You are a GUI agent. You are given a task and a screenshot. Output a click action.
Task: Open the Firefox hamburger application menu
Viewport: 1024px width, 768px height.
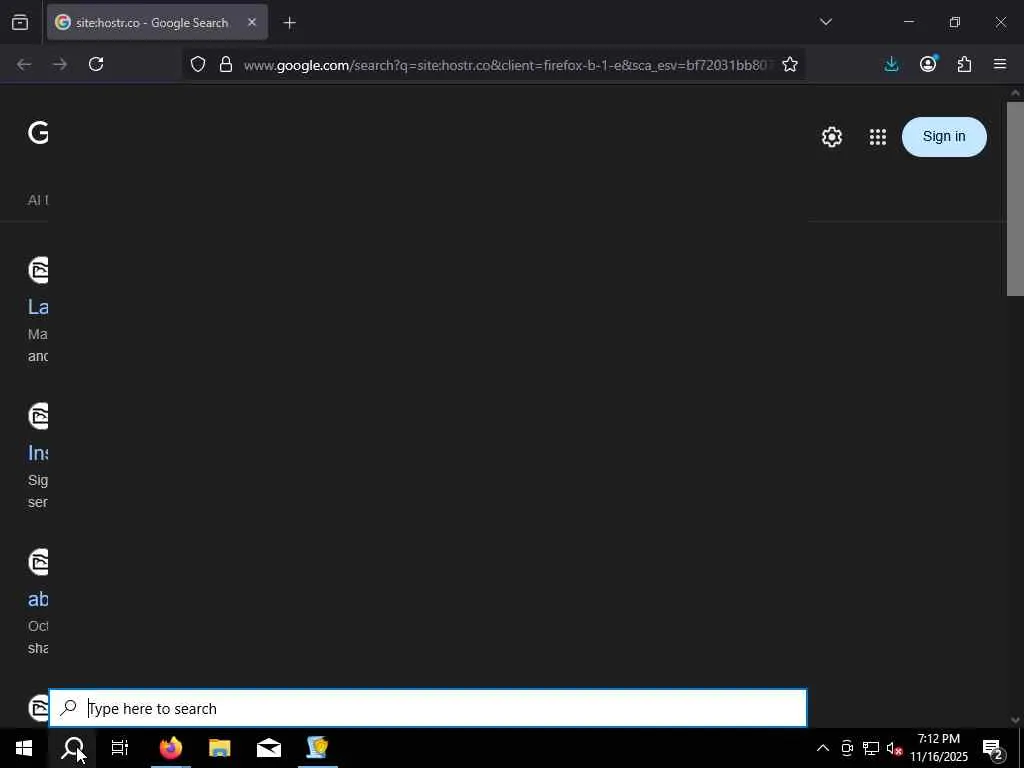click(x=1000, y=64)
